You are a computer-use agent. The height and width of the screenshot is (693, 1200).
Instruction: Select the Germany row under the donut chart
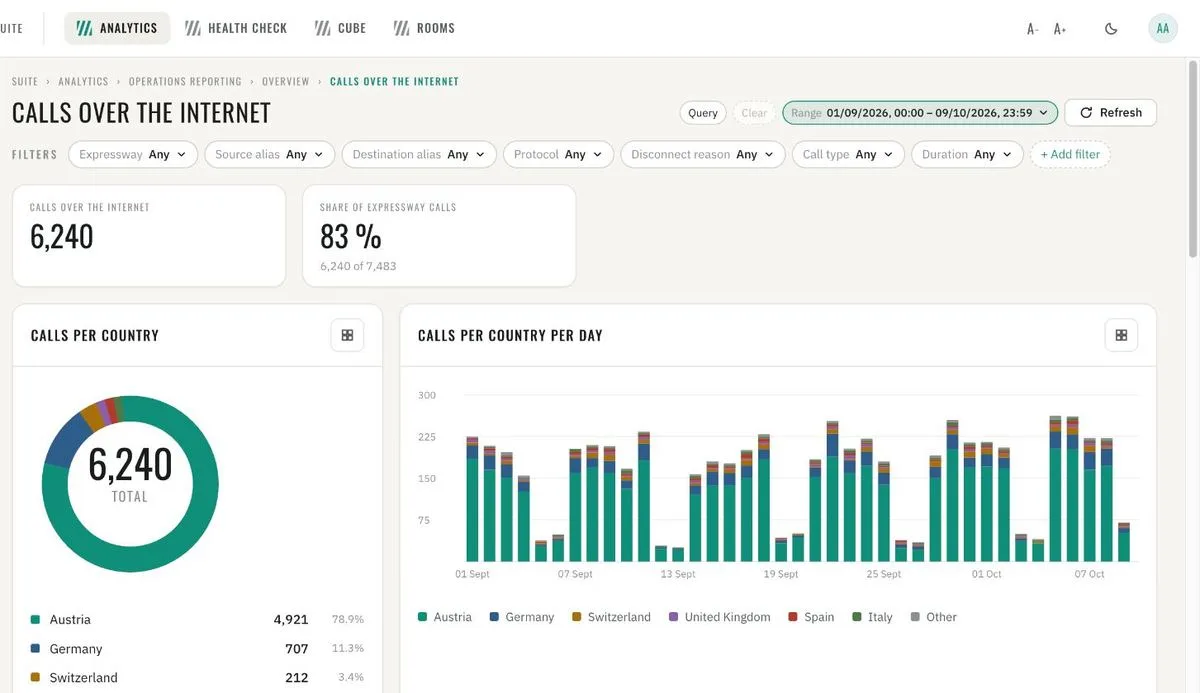point(197,649)
